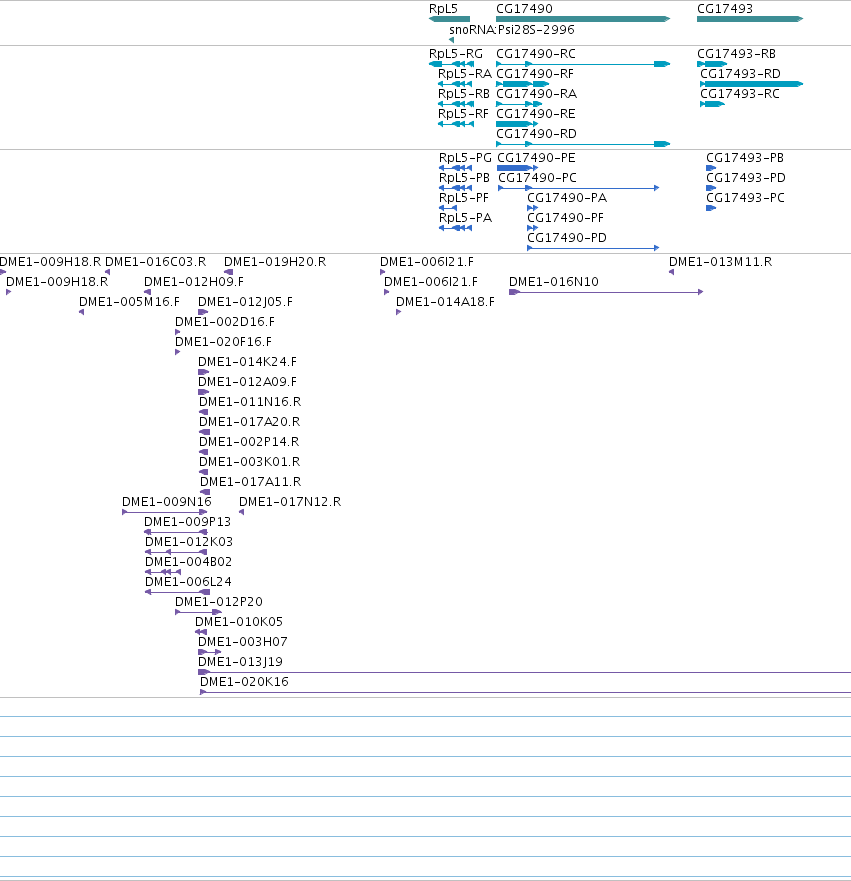Select protein RpL5-PG label
851x881 pixels.
tap(465, 158)
